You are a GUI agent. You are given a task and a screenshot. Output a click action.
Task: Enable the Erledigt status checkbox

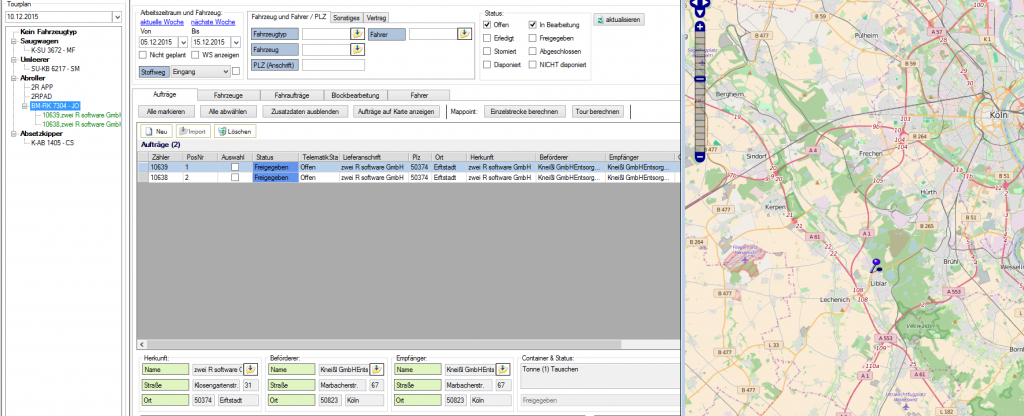(x=487, y=37)
